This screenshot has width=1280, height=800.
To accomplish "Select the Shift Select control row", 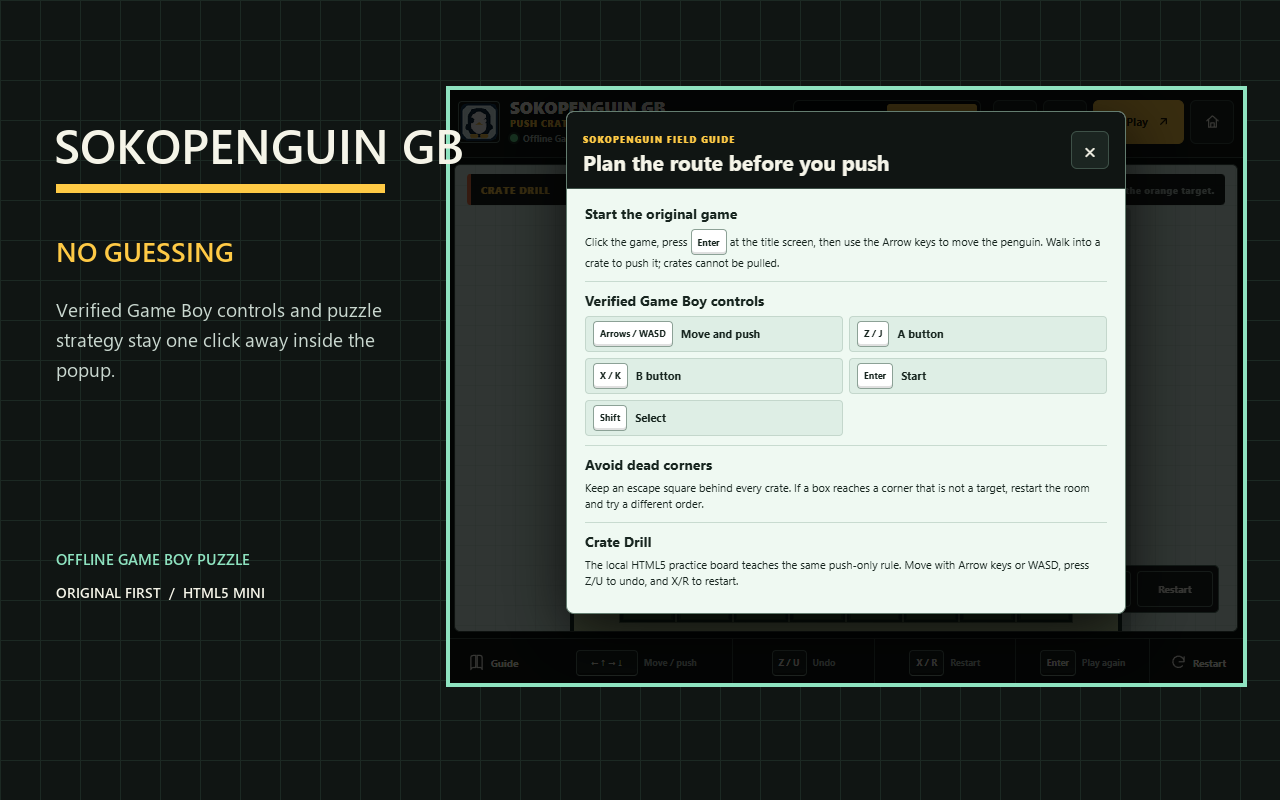I will pyautogui.click(x=714, y=418).
